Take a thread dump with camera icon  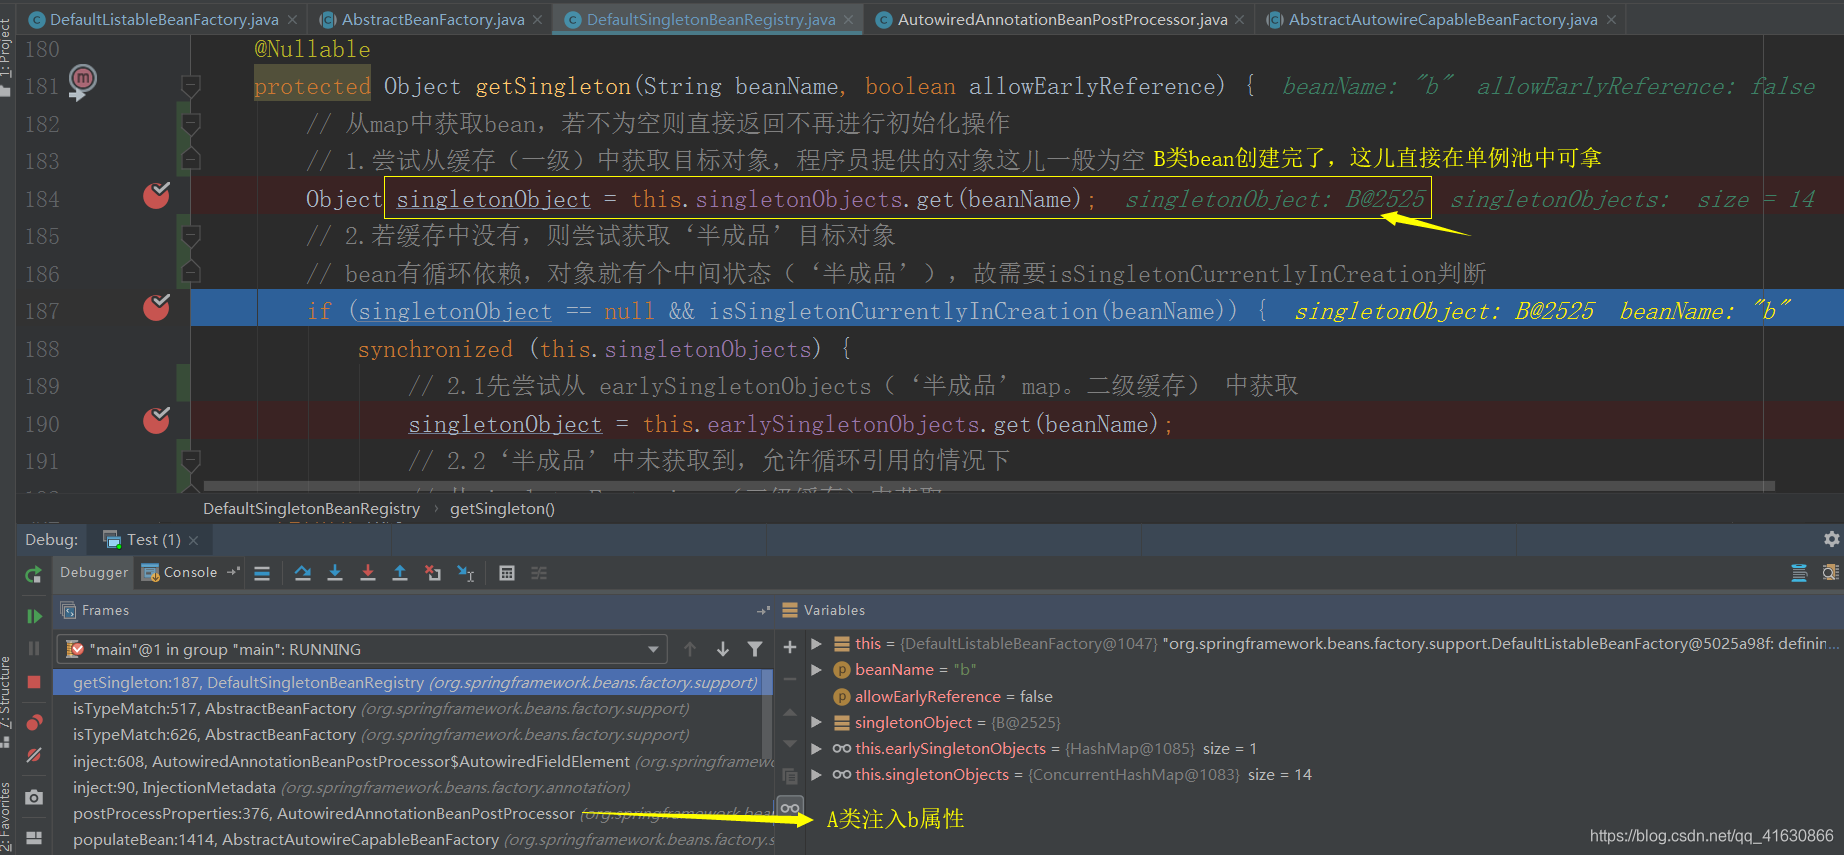pyautogui.click(x=33, y=797)
